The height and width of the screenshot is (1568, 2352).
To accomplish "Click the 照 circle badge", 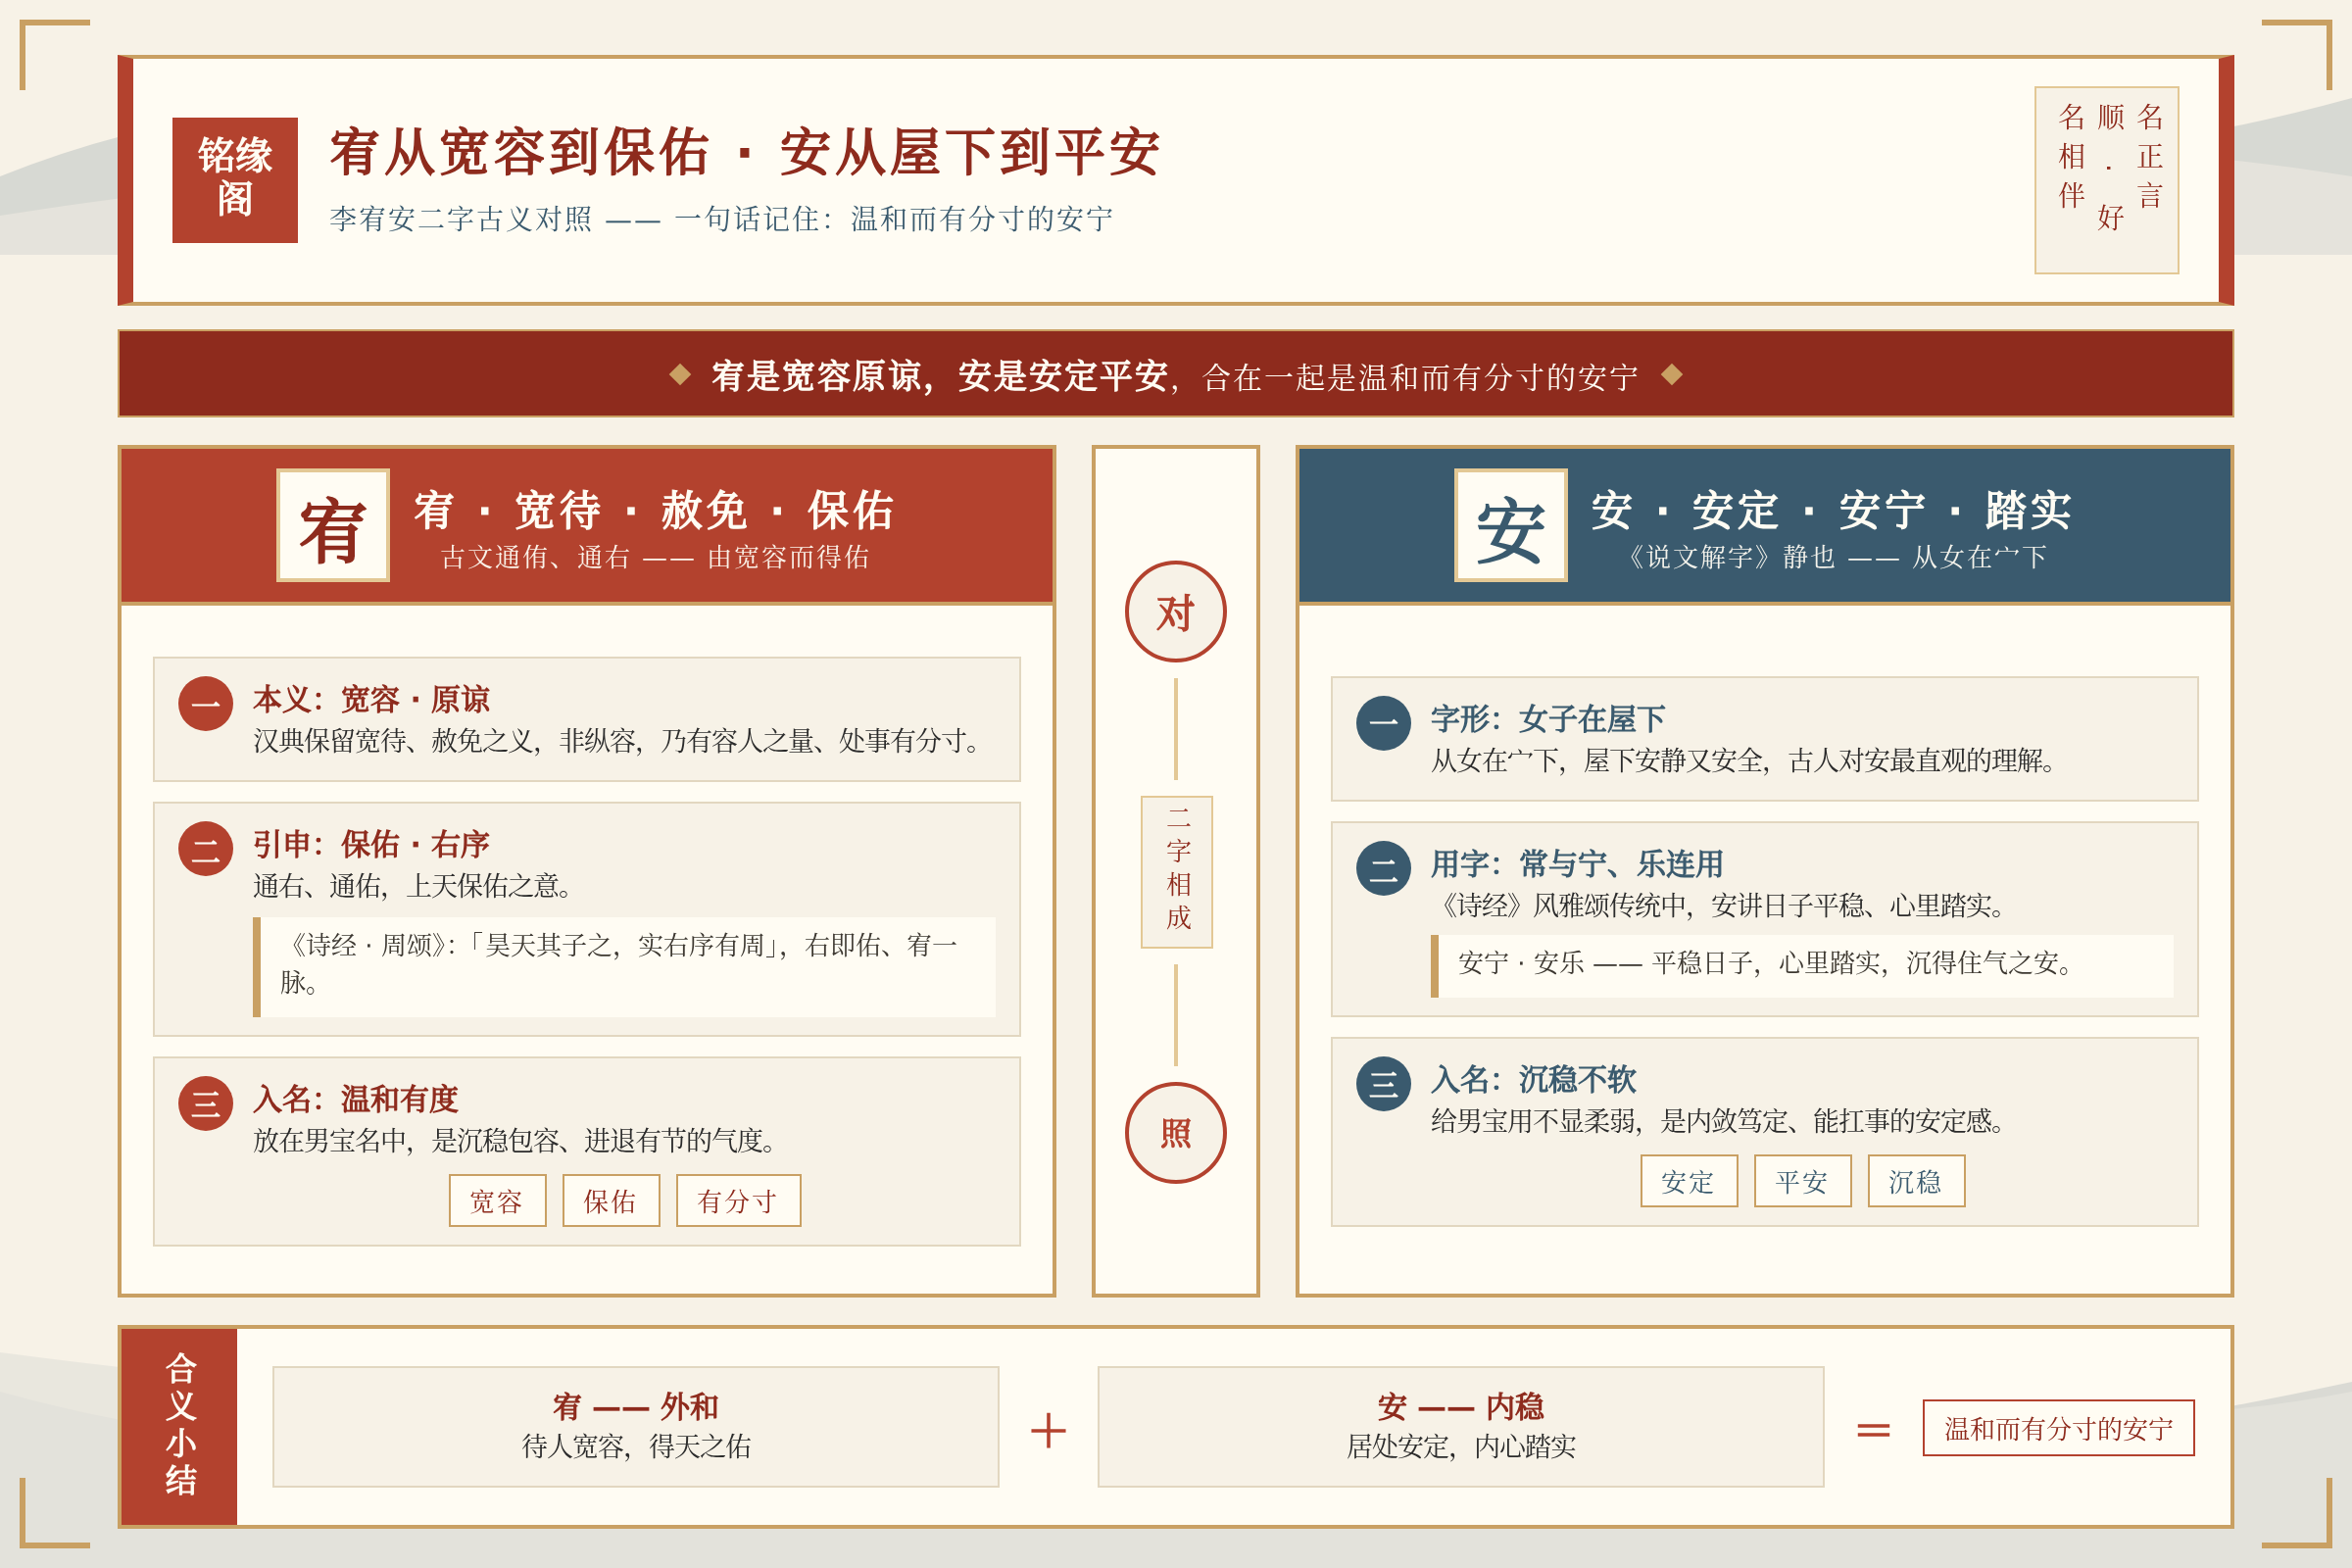I will [1176, 1133].
